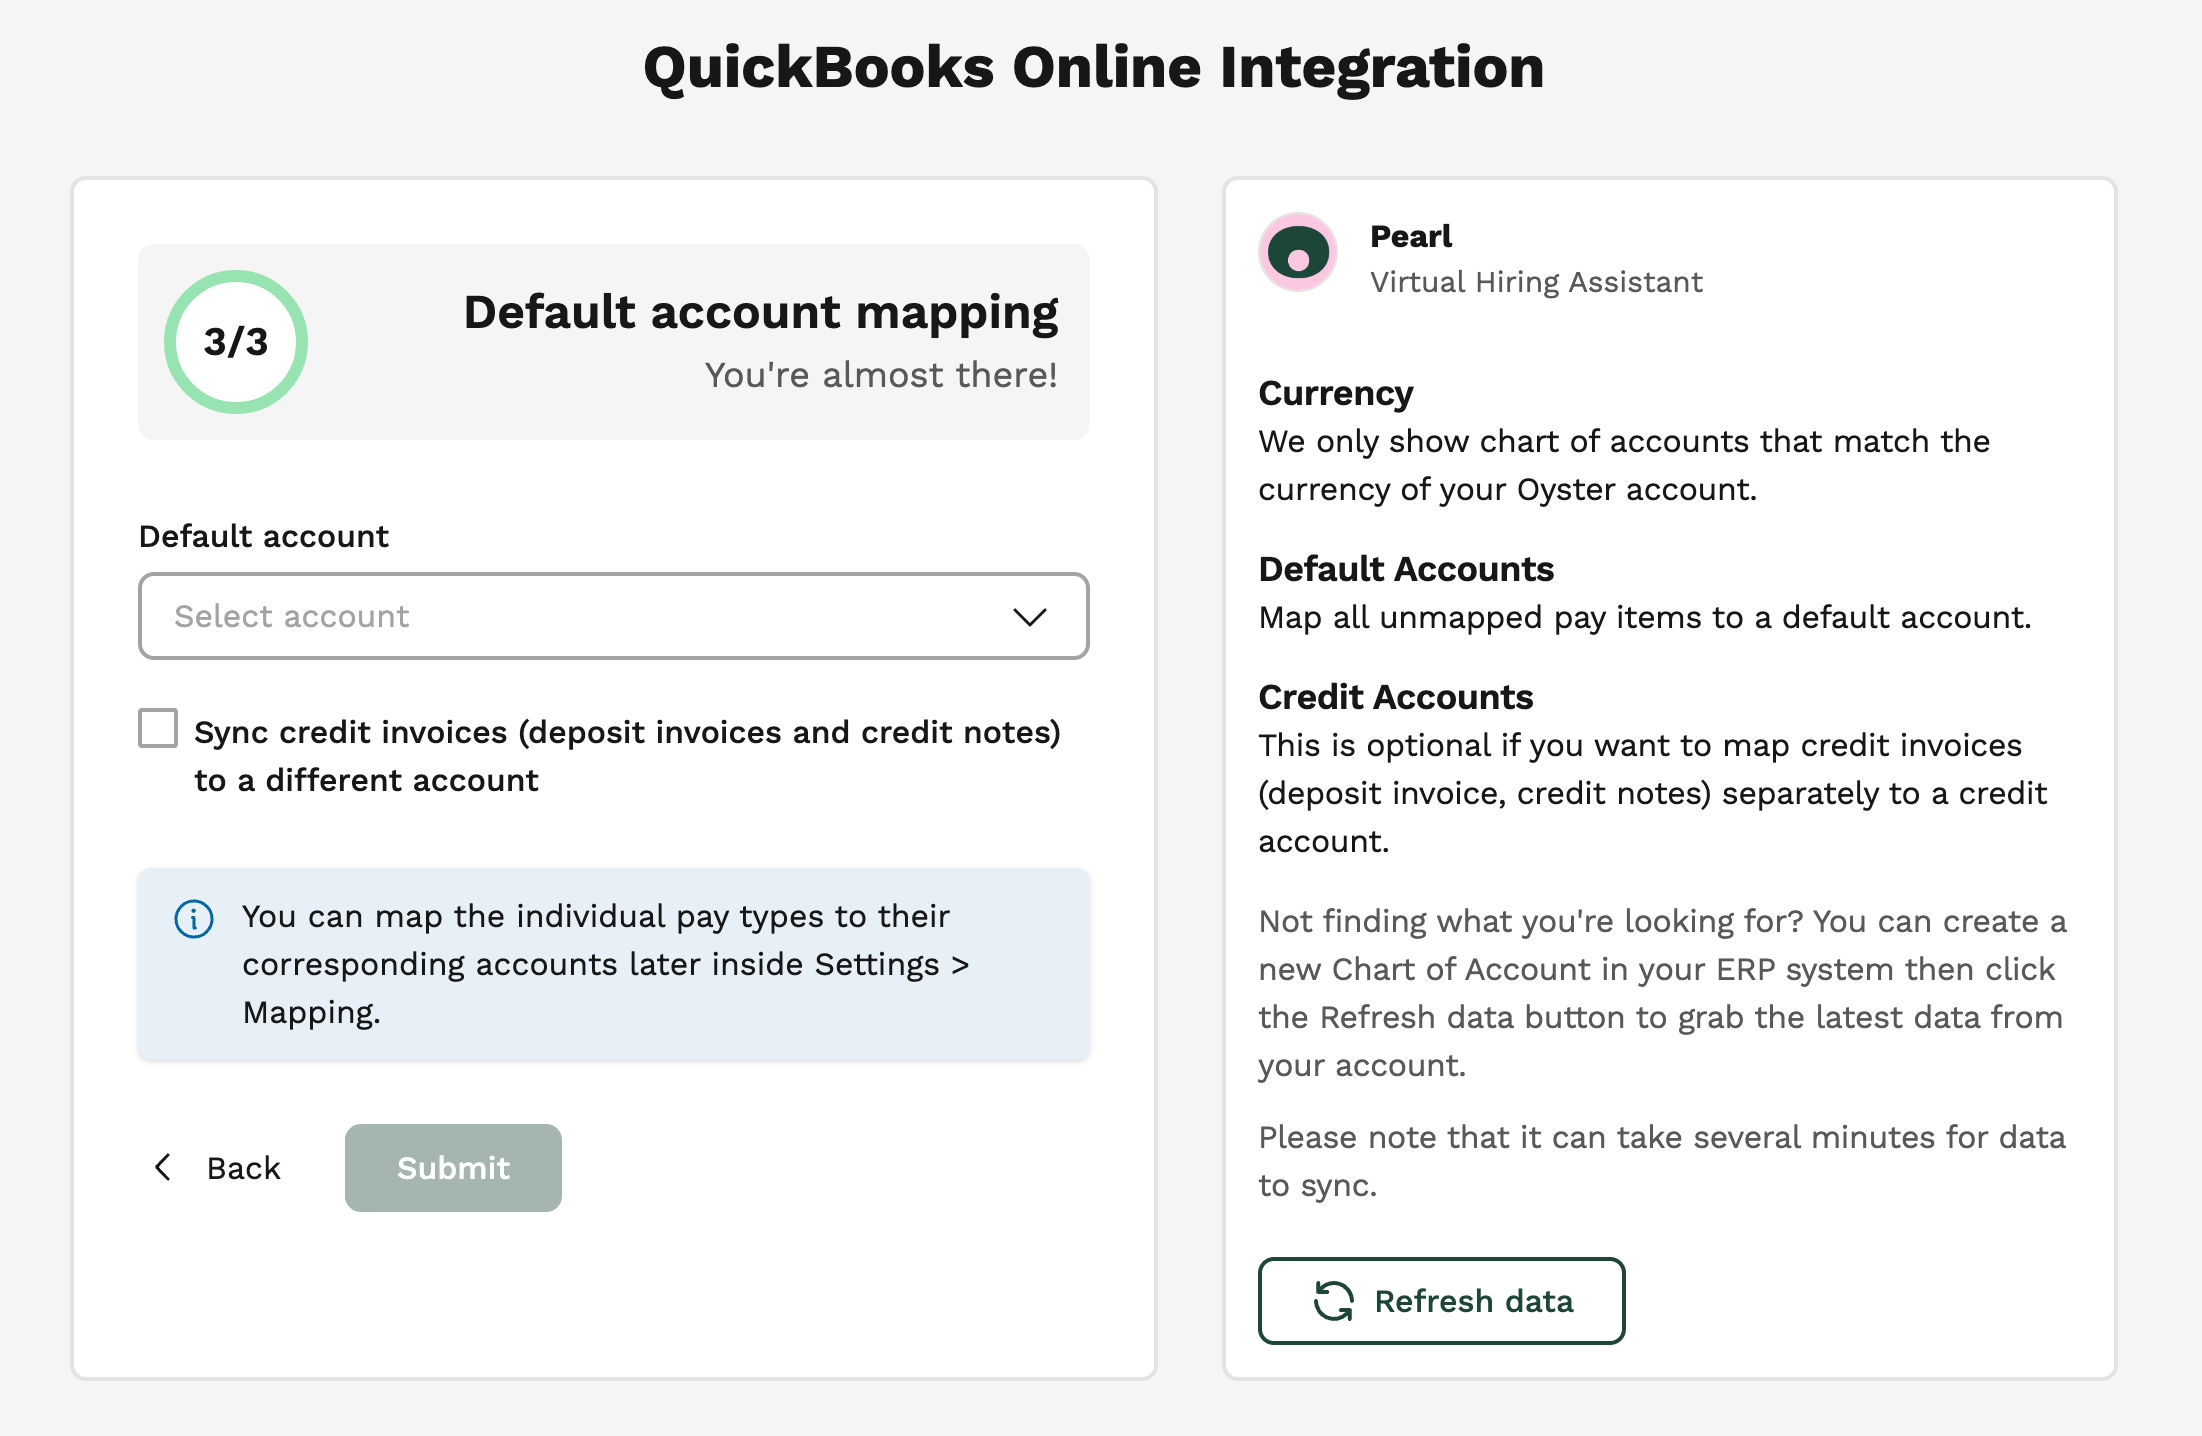Click the 'Default account mapping' heading
2202x1436 pixels.
click(x=760, y=312)
